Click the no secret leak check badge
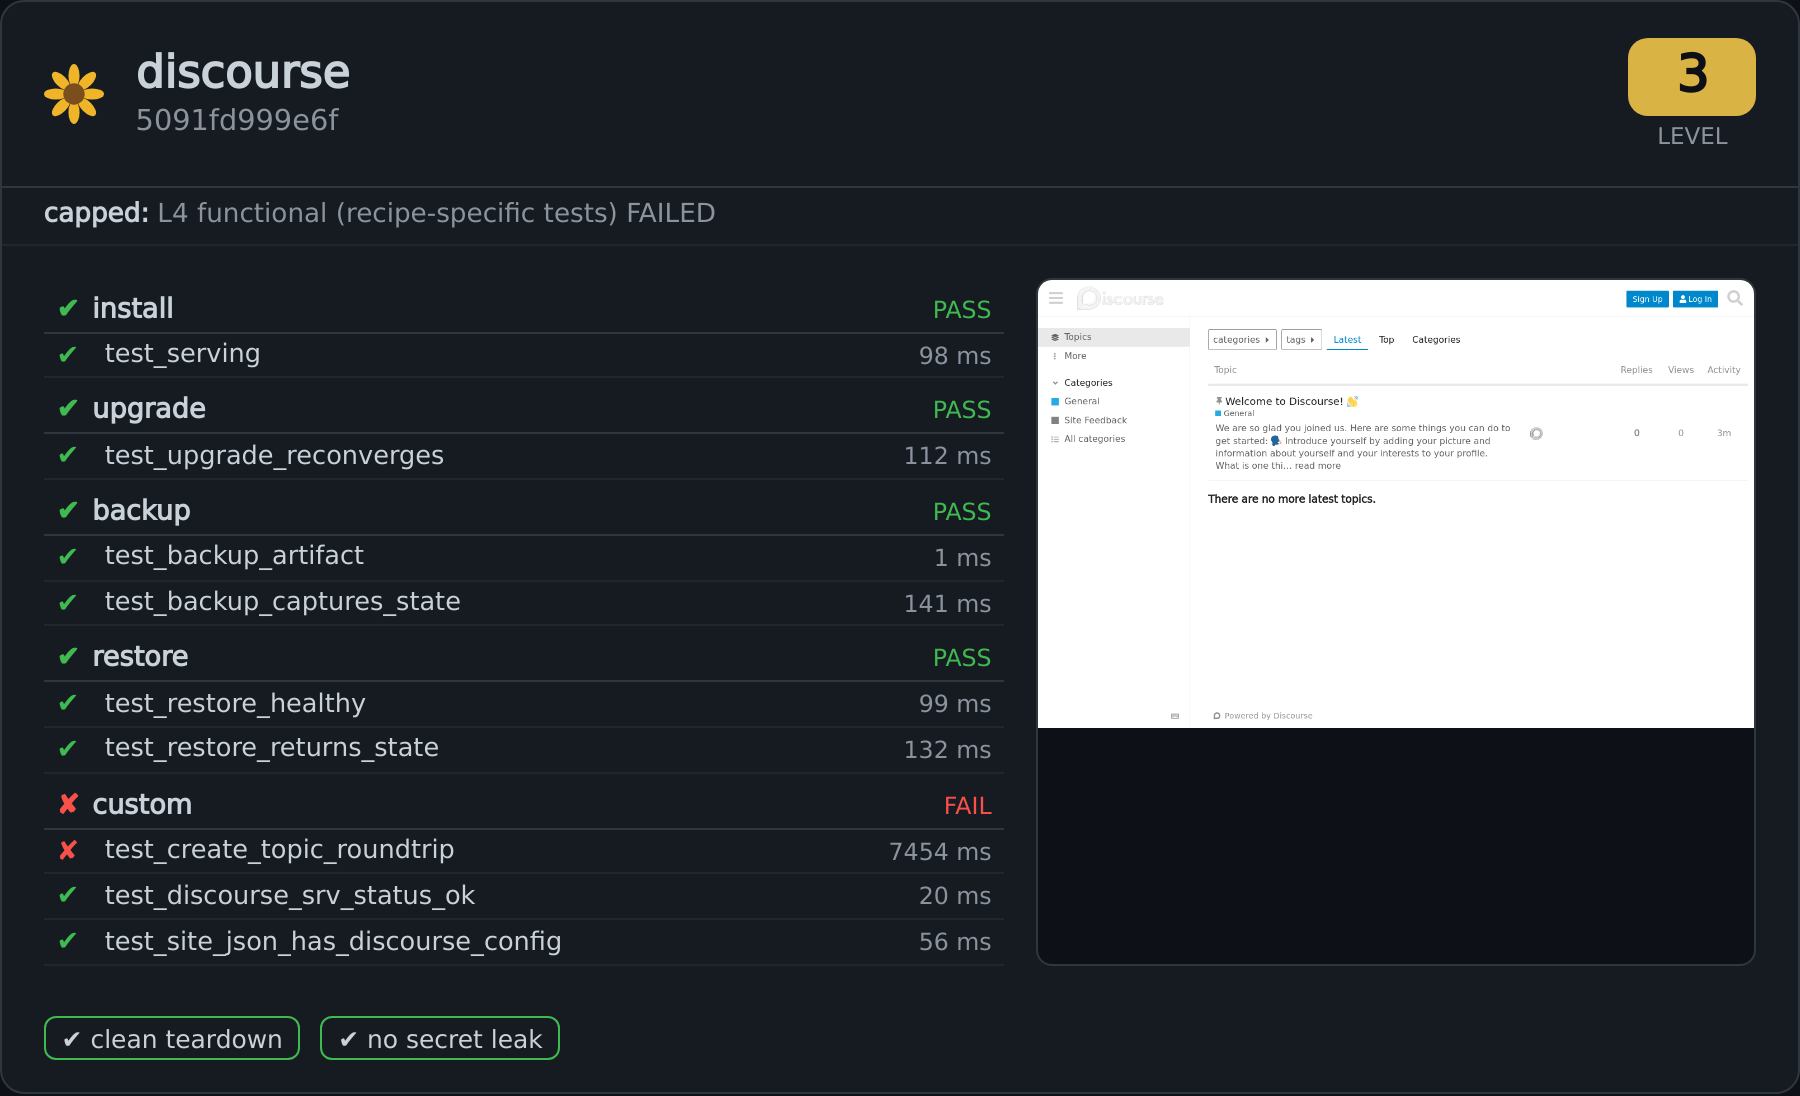Screen dimensions: 1800x1096 pos(440,1038)
